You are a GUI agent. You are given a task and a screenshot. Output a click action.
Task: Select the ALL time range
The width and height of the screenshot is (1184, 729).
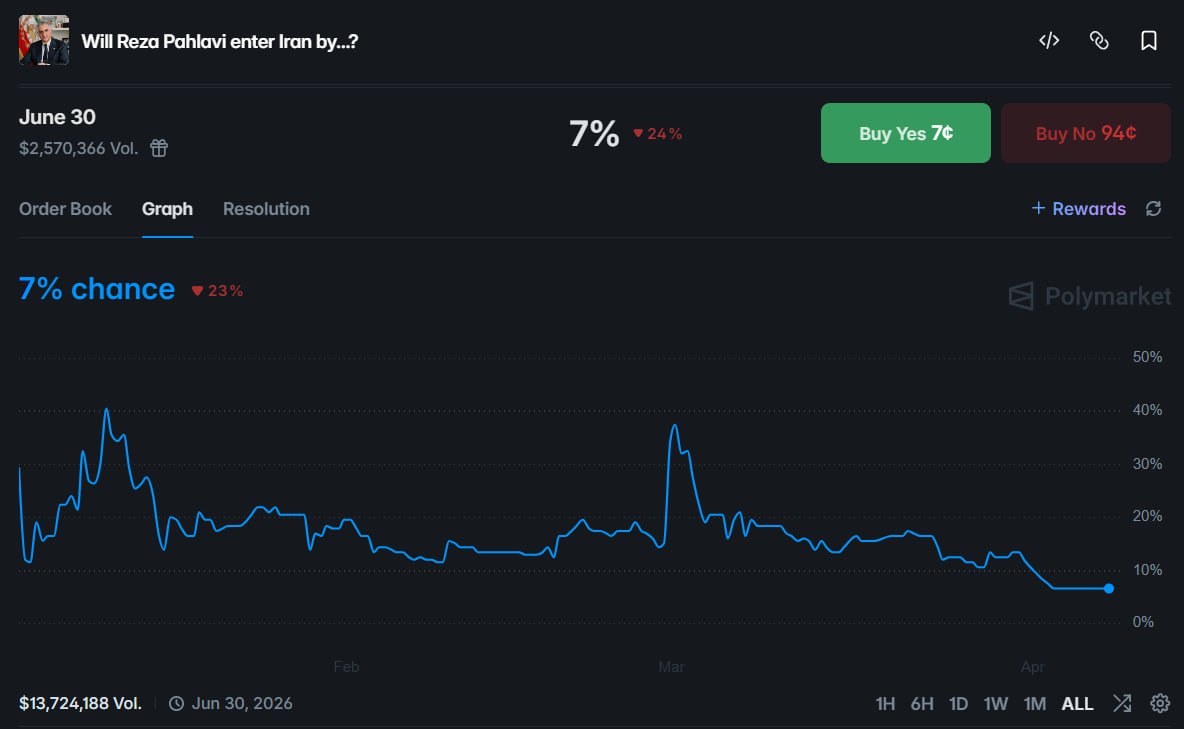1077,703
